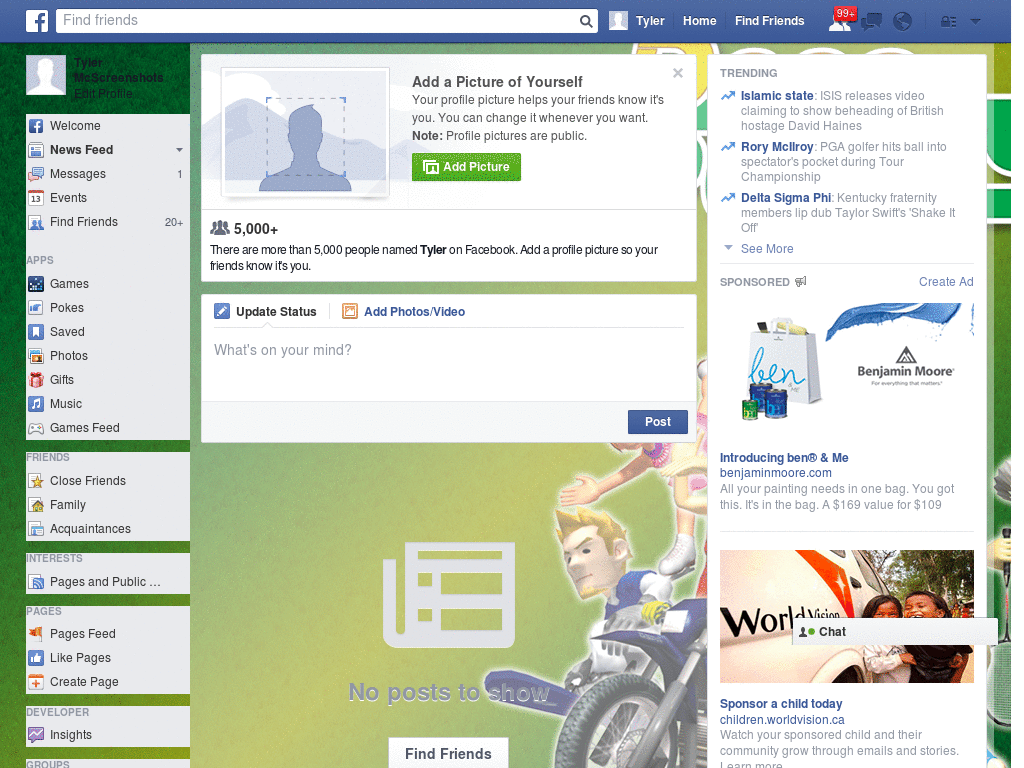Image resolution: width=1024 pixels, height=768 pixels.
Task: Click the Family house icon
Action: point(36,505)
